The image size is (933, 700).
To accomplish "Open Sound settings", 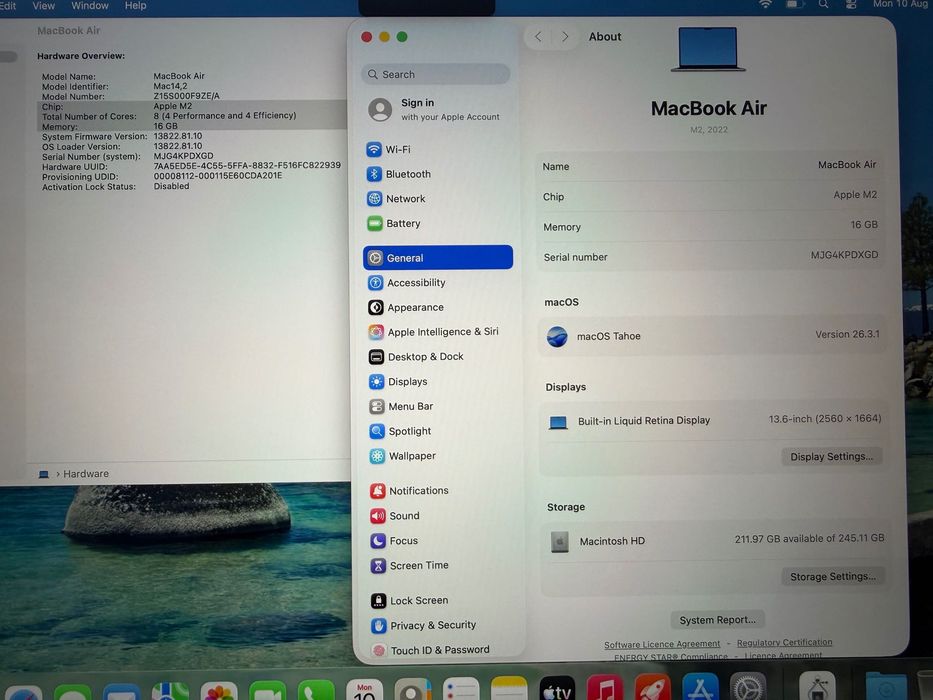I will click(395, 515).
